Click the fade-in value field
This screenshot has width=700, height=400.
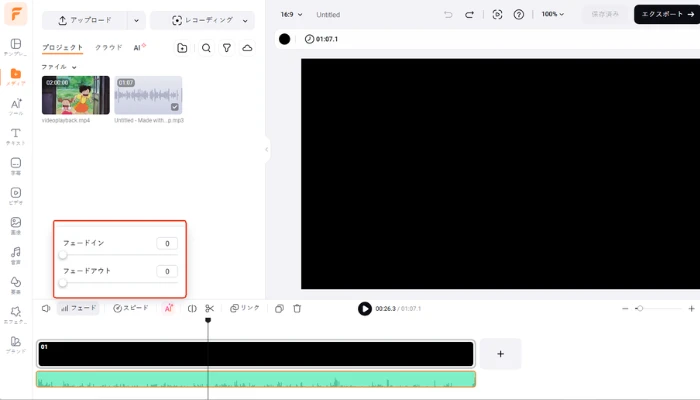[167, 243]
